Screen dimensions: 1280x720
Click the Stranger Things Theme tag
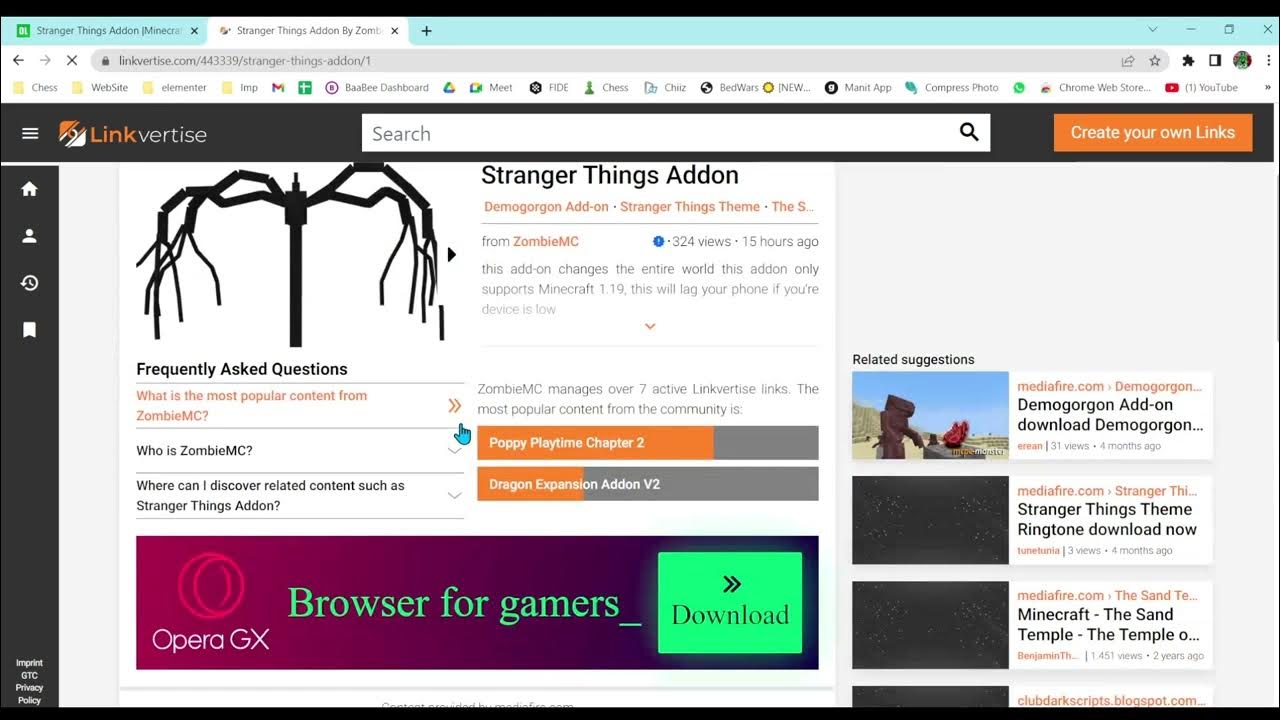(690, 206)
